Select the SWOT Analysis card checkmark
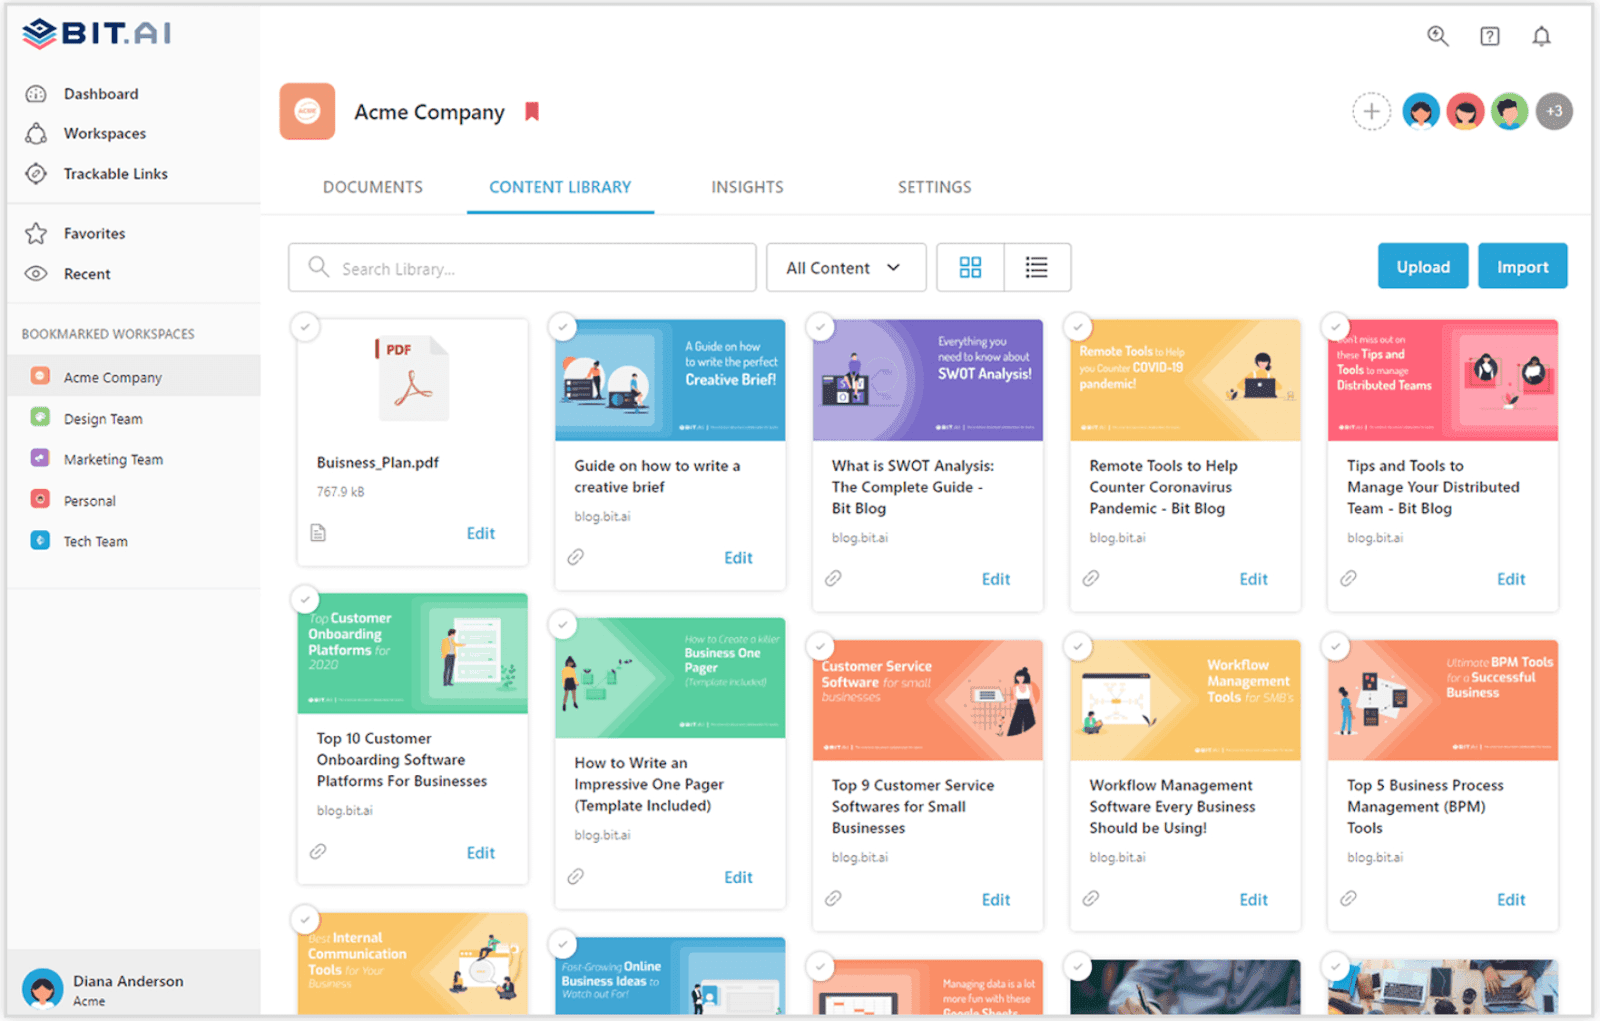The height and width of the screenshot is (1021, 1600). pos(820,326)
